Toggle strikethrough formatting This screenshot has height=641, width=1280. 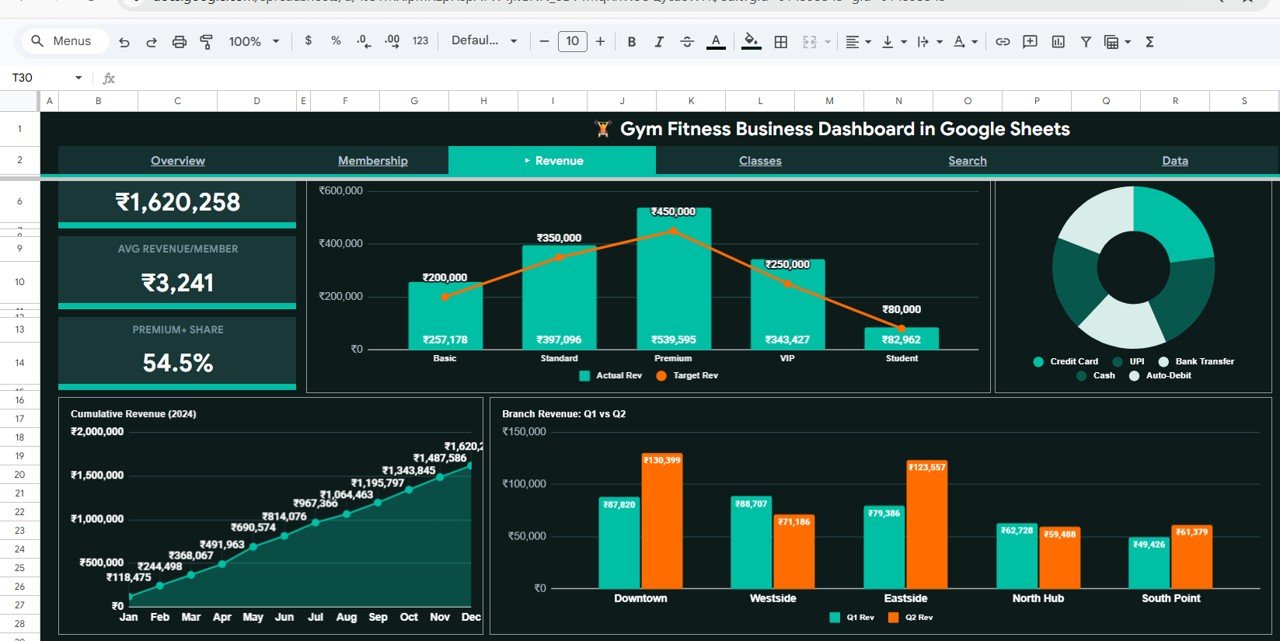[x=686, y=41]
